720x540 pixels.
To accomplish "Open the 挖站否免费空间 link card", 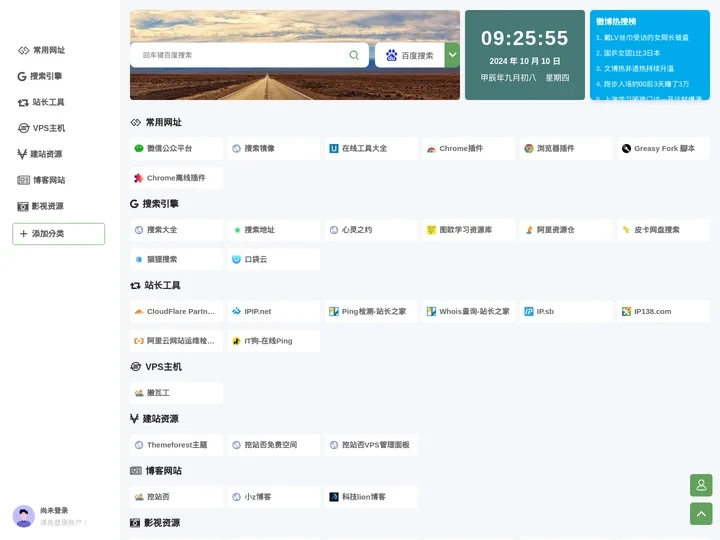I will [274, 445].
